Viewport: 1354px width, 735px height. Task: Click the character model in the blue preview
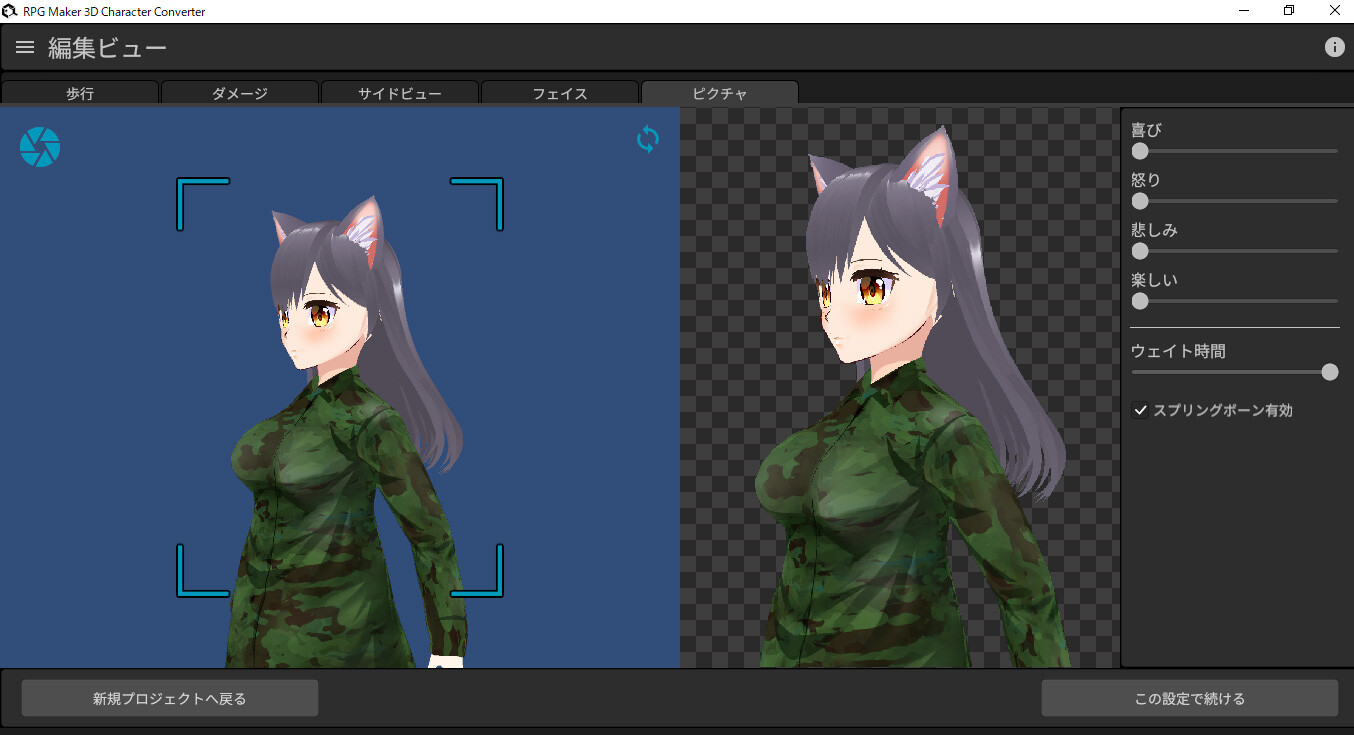click(x=340, y=400)
